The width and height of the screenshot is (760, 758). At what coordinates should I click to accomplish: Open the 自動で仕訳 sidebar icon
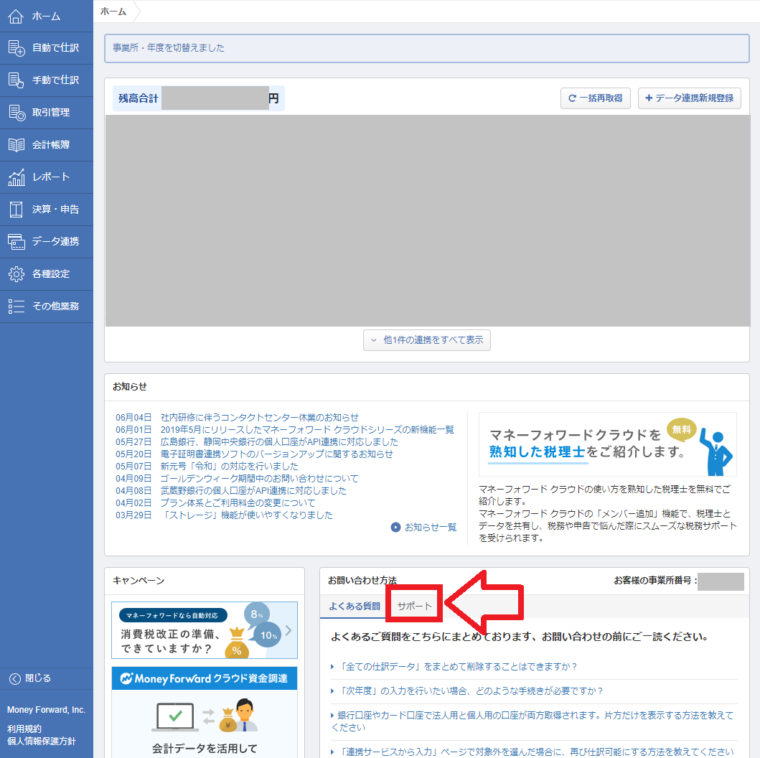pos(16,48)
